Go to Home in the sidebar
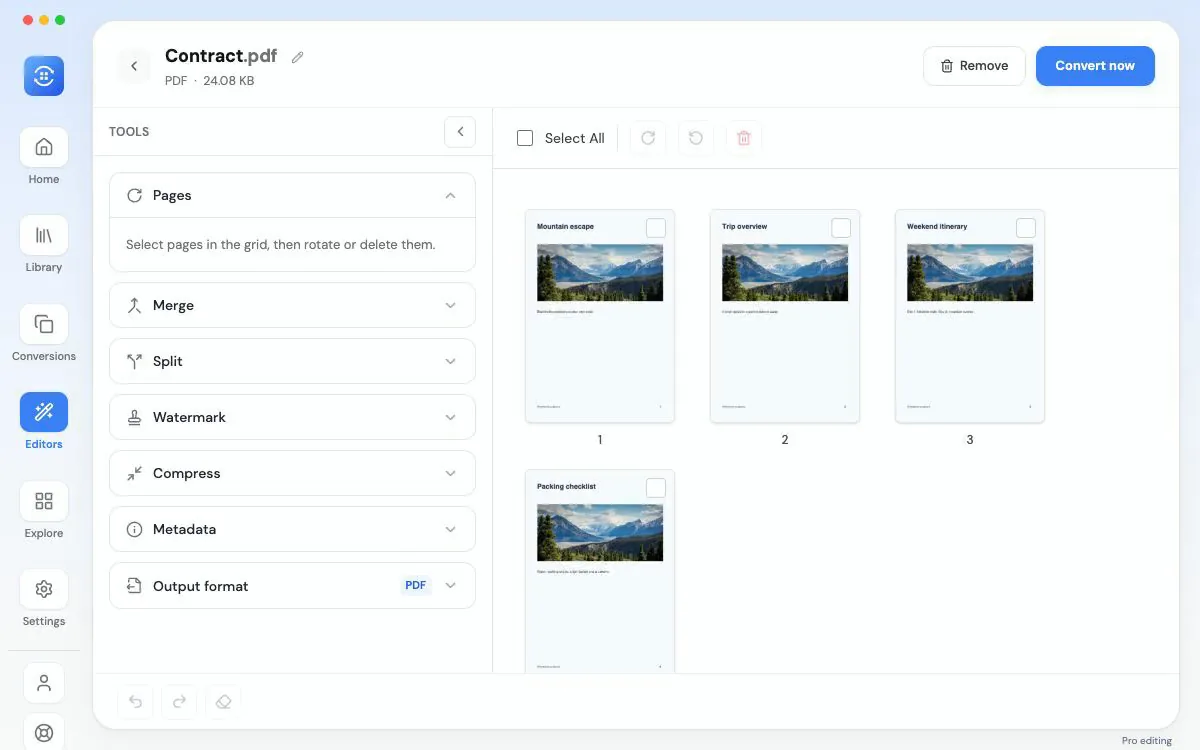 (x=44, y=158)
